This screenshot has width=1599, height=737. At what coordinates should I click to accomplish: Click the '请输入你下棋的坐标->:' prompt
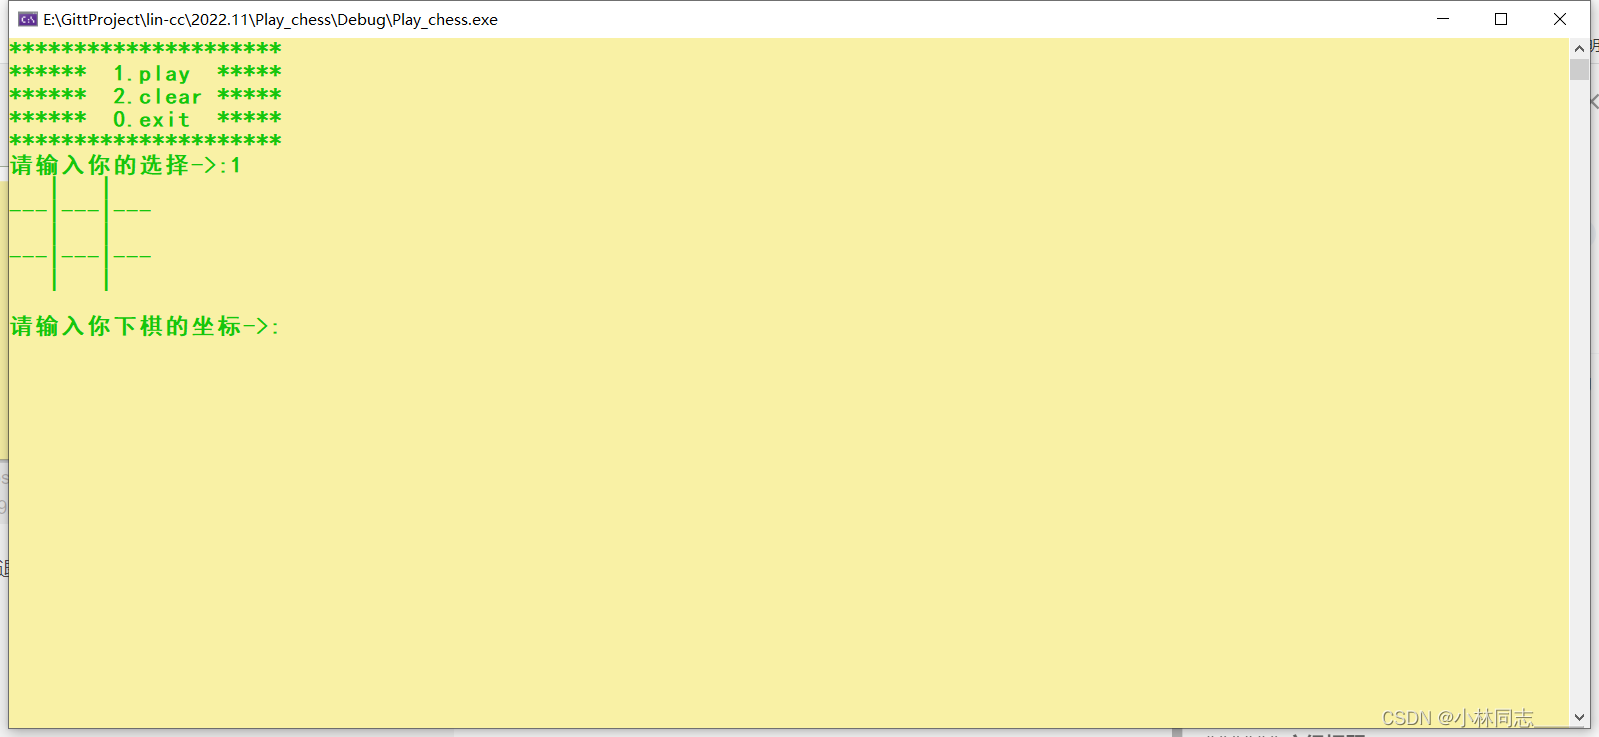(145, 326)
